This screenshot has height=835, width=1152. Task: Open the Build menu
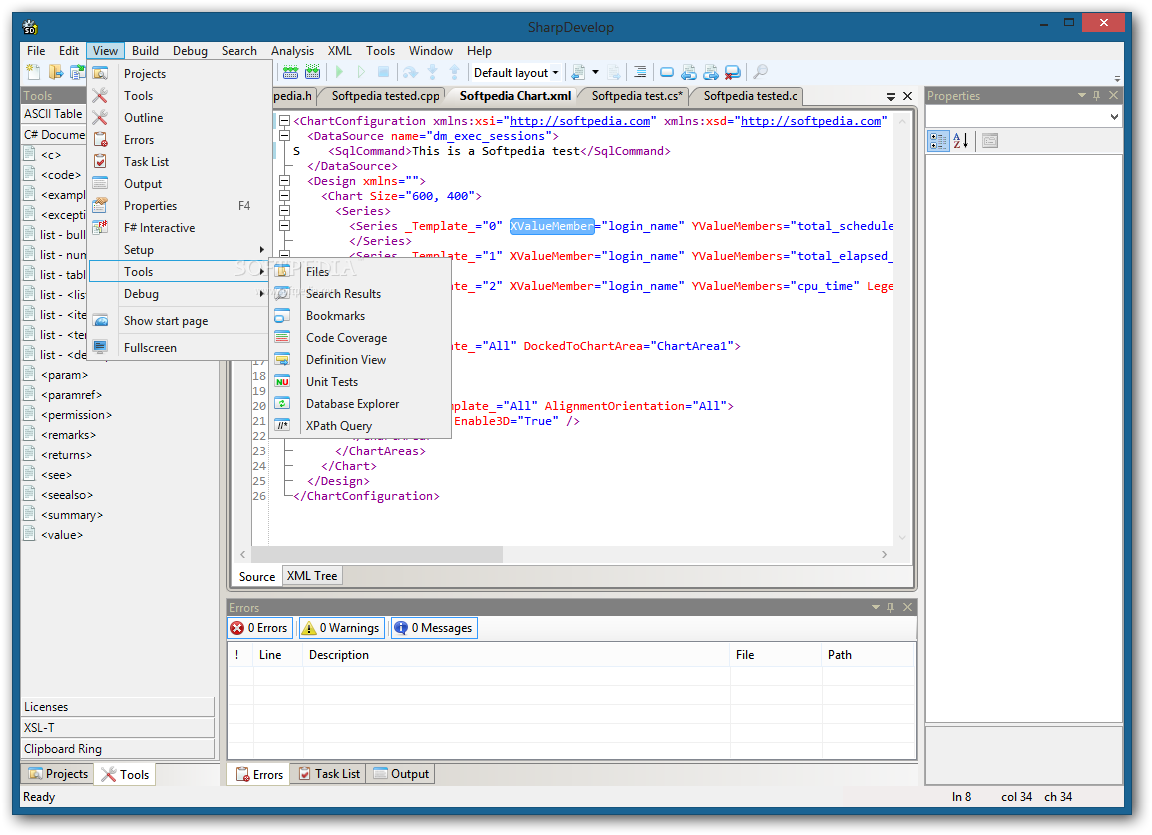pyautogui.click(x=145, y=51)
